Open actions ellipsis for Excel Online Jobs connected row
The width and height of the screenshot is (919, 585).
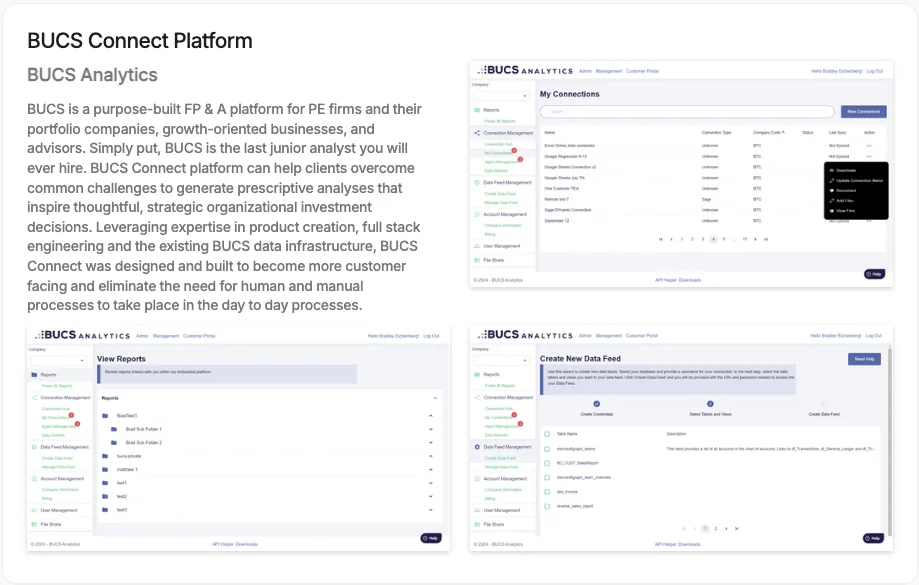(x=869, y=145)
